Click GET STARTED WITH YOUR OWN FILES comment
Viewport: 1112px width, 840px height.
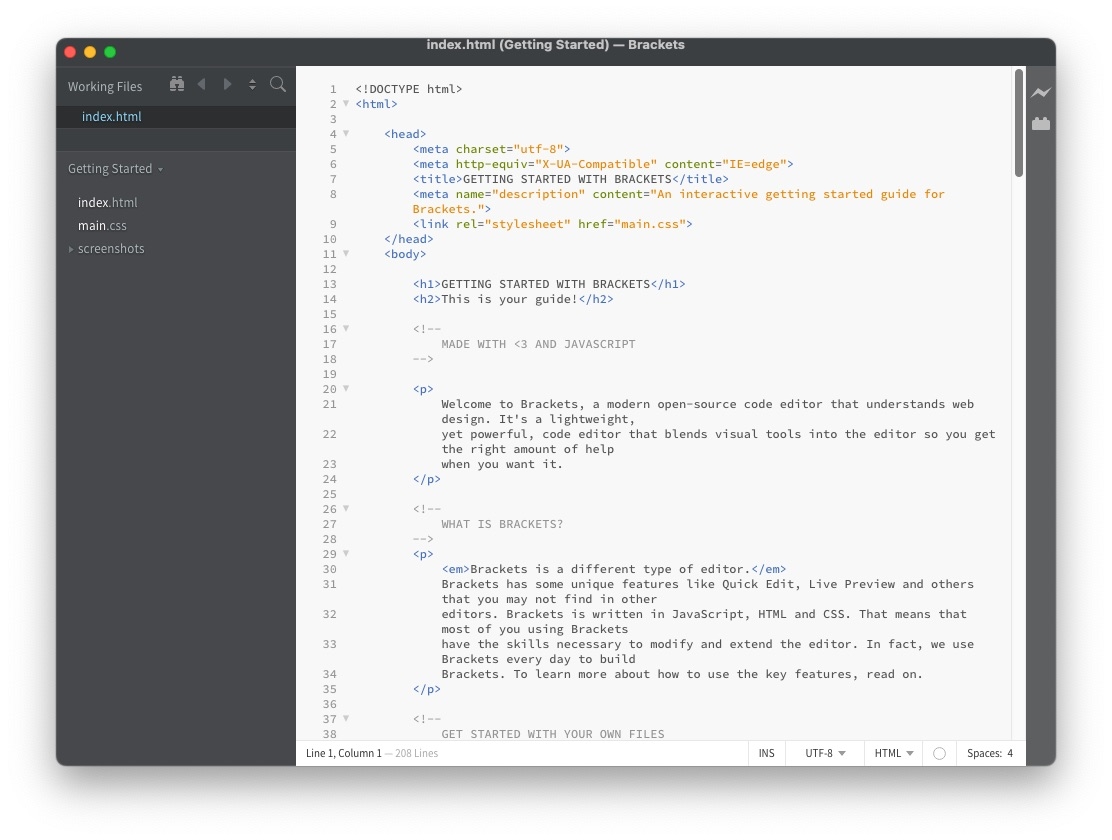(x=552, y=734)
